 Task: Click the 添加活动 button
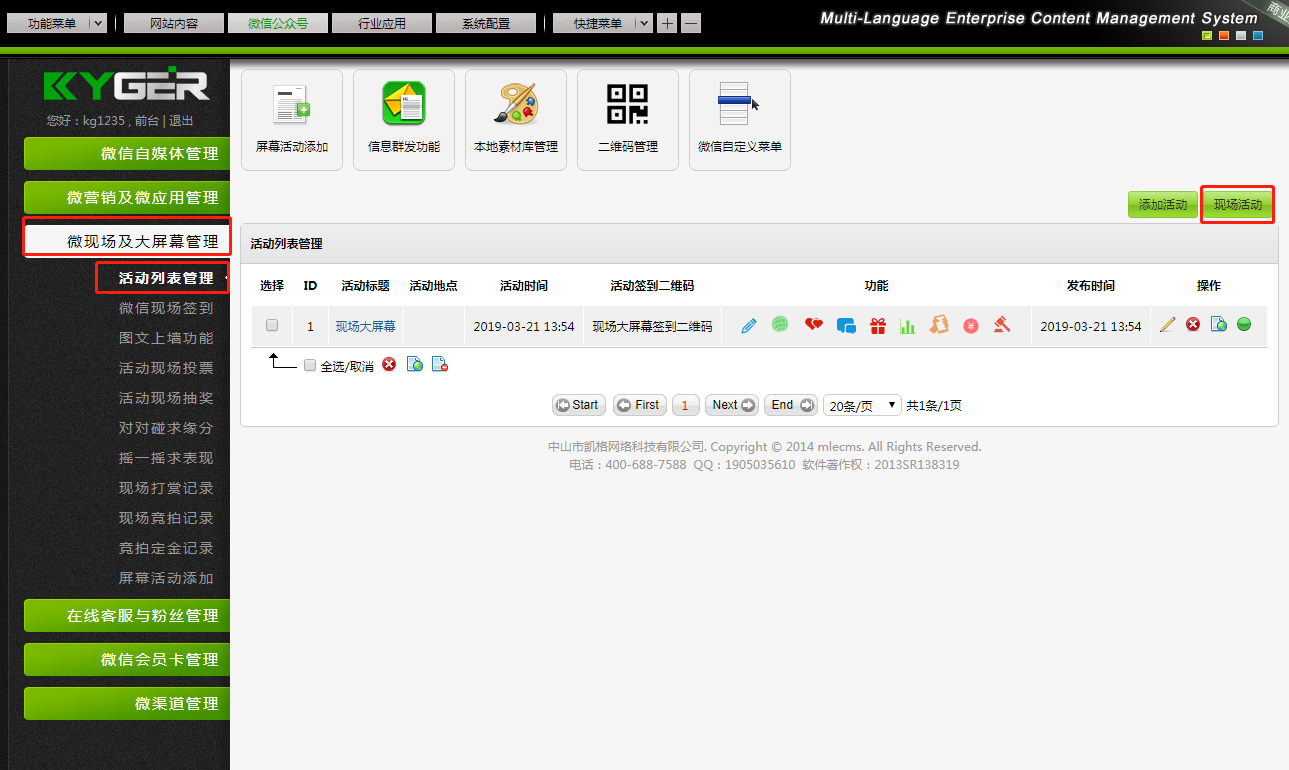[1162, 205]
